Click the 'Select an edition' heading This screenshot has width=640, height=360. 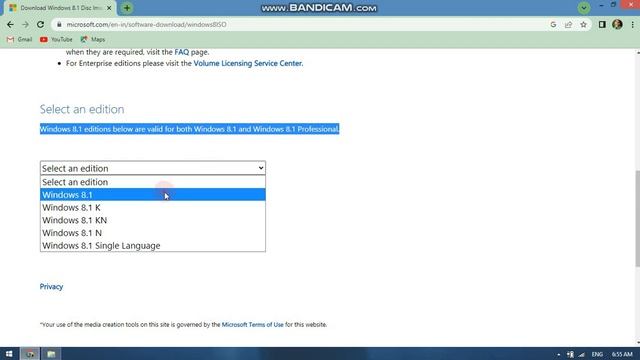[82, 109]
